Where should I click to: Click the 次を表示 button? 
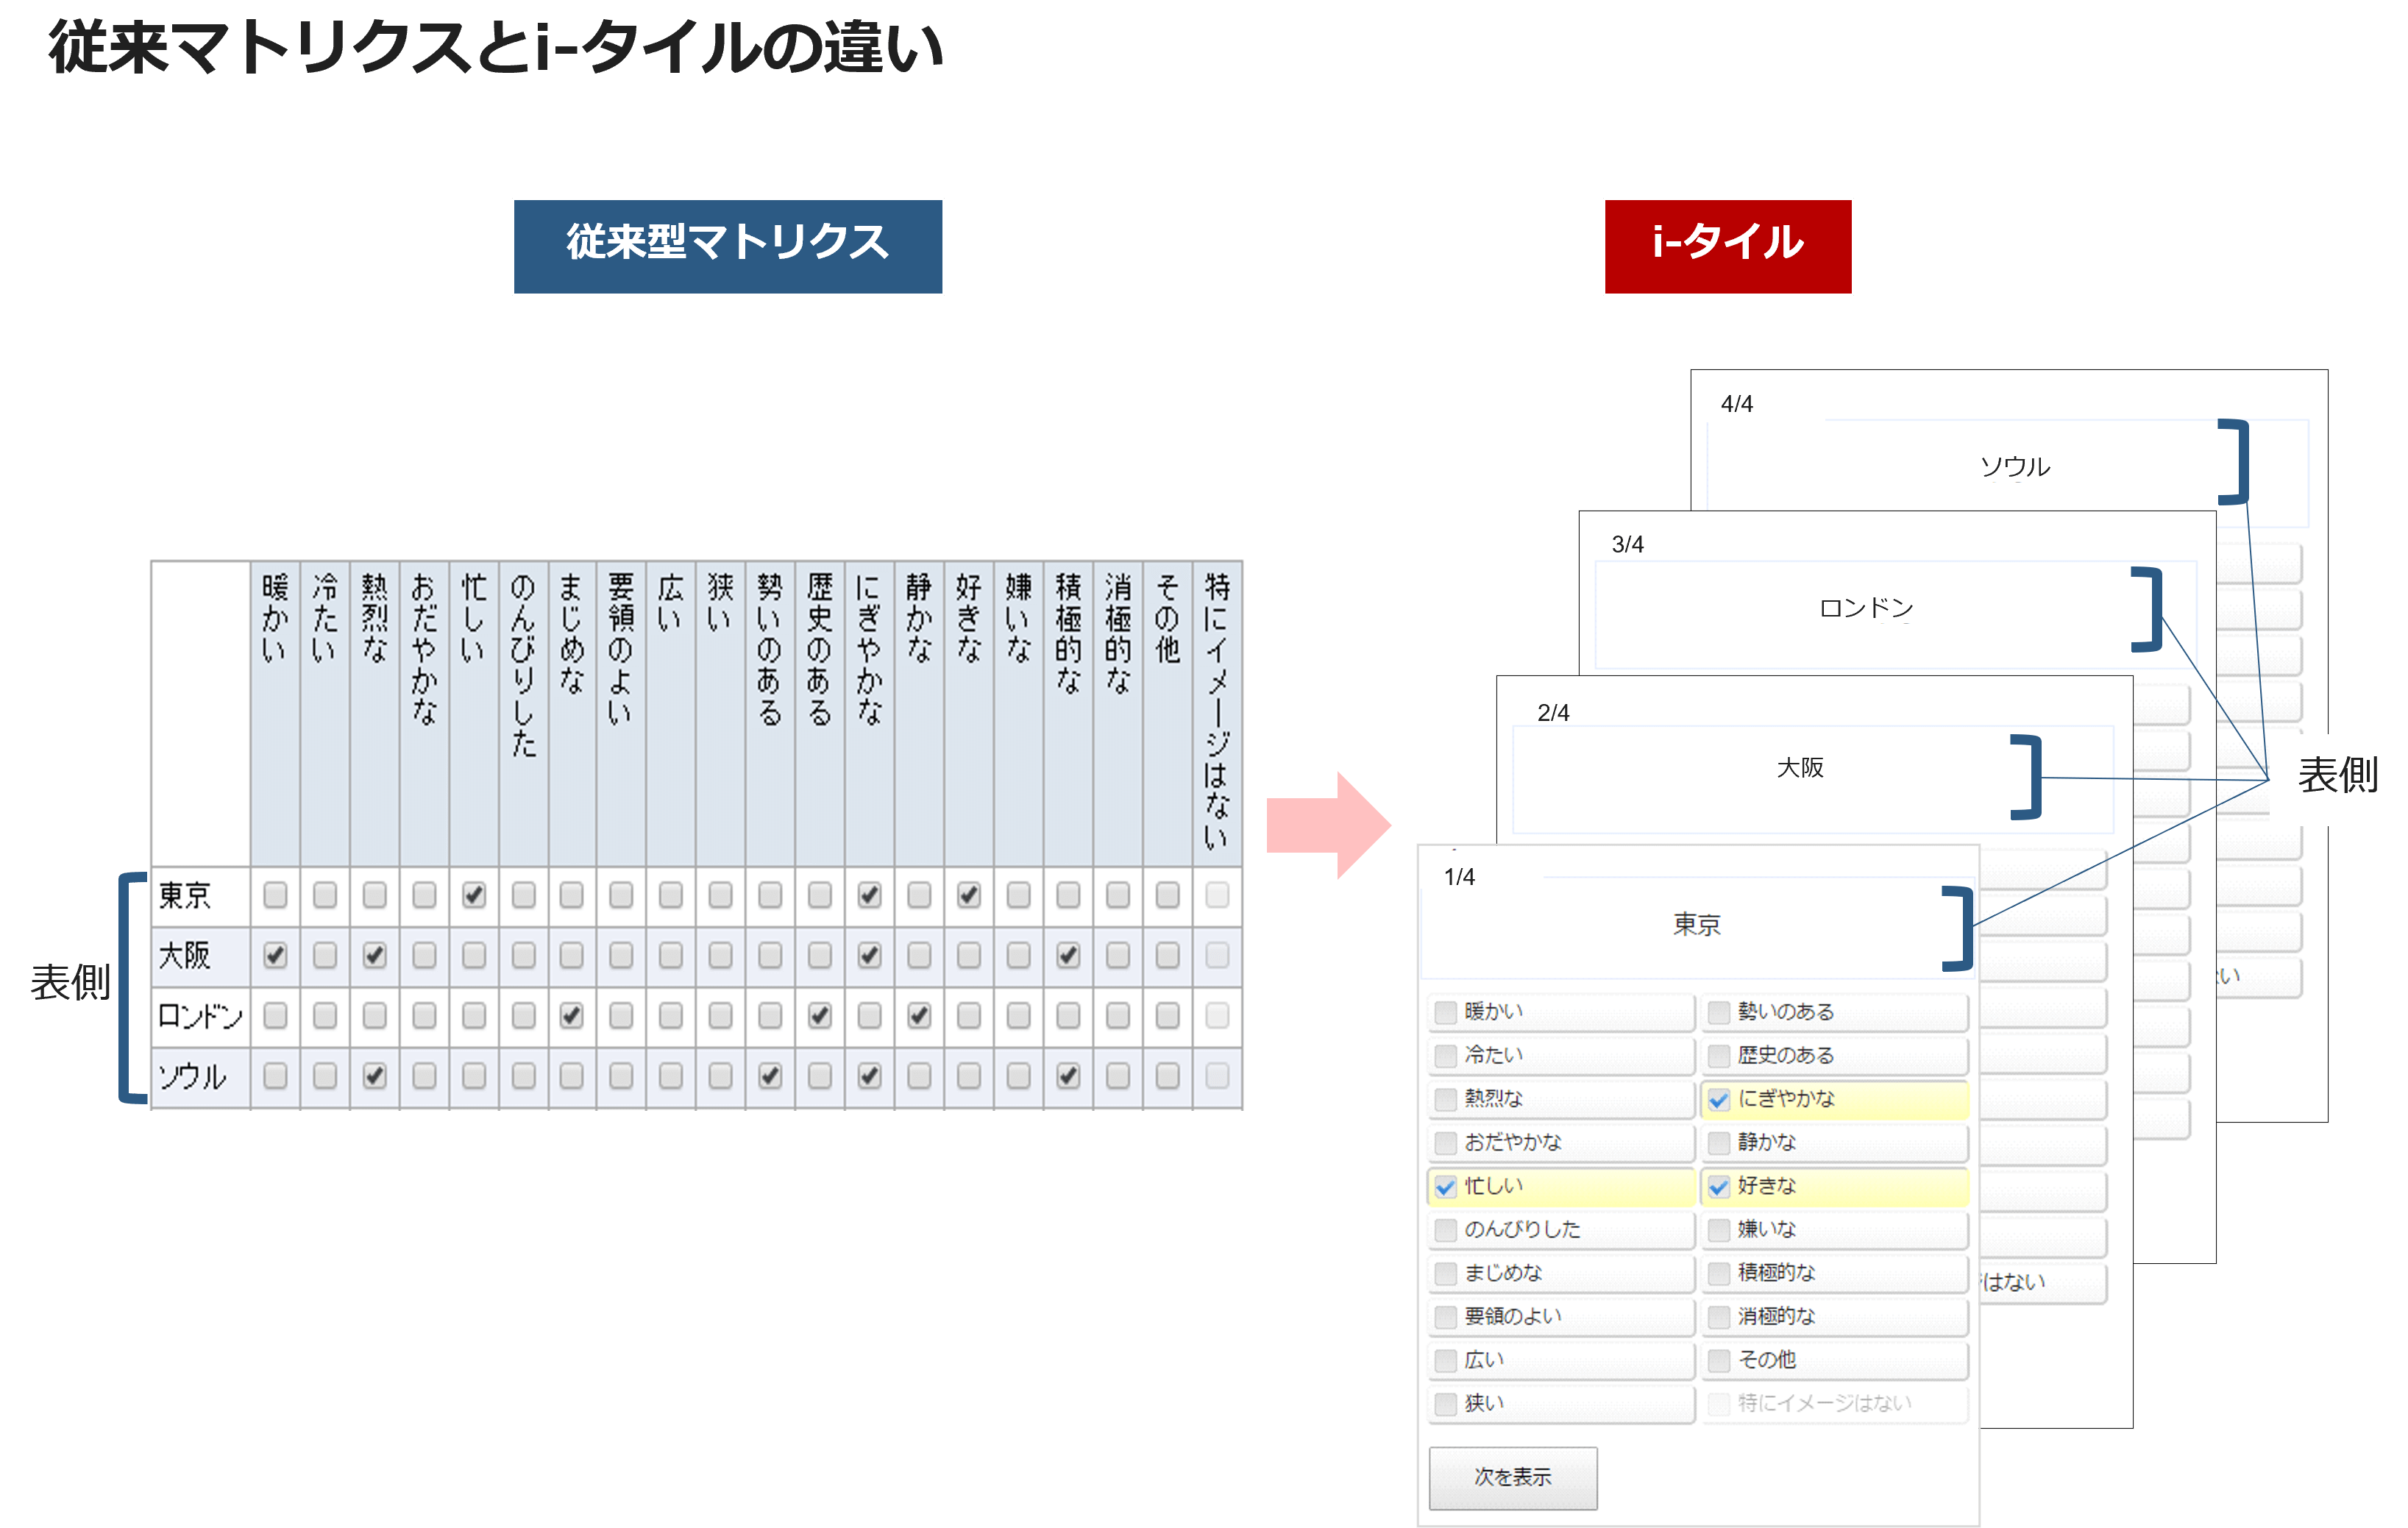pyautogui.click(x=1512, y=1477)
